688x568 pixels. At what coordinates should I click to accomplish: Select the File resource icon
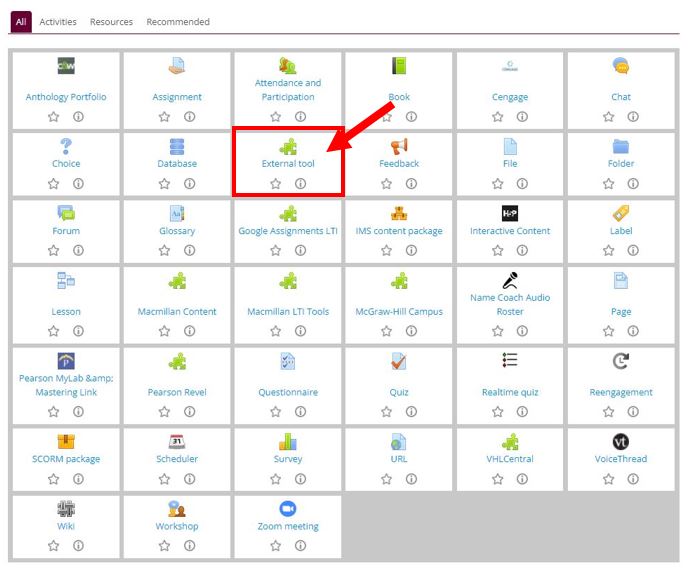click(510, 146)
